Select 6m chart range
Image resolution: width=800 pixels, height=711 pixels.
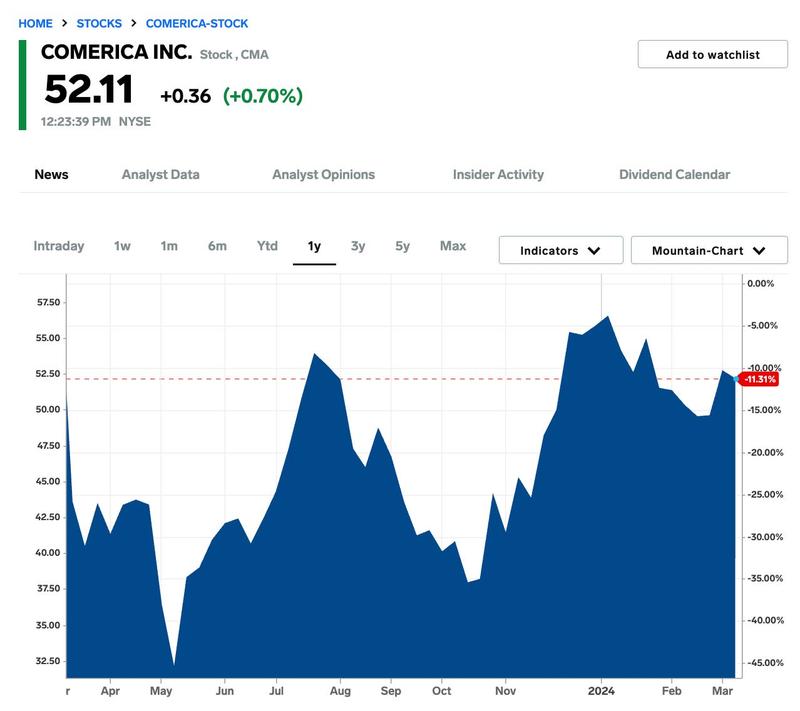[217, 246]
